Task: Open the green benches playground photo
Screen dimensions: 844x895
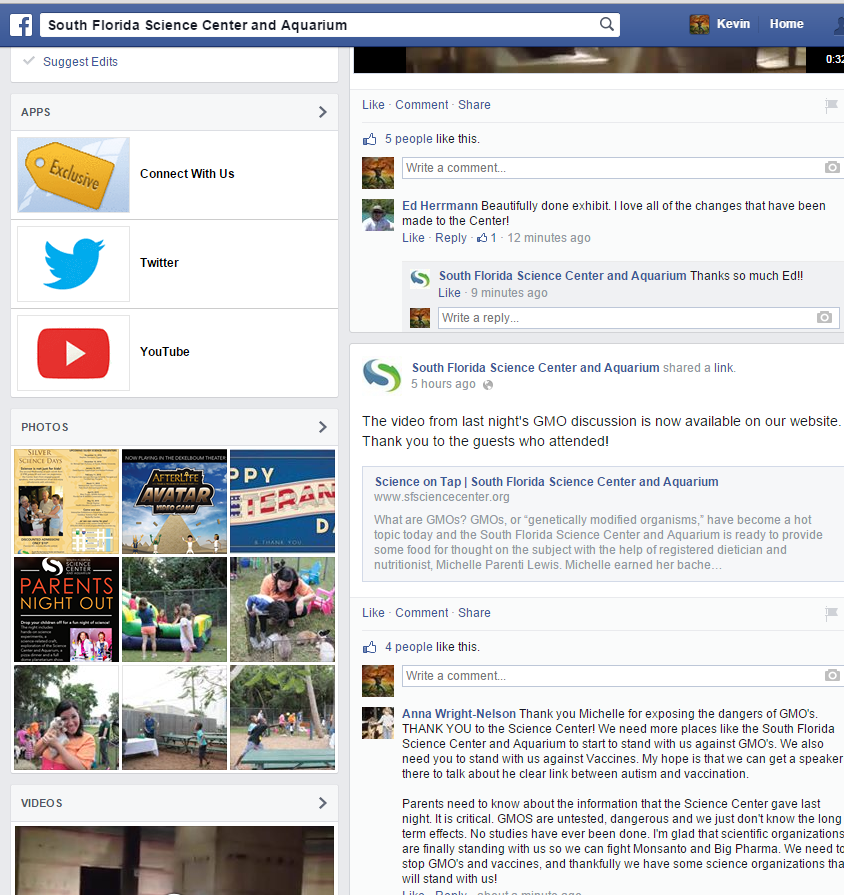Action: tap(282, 717)
